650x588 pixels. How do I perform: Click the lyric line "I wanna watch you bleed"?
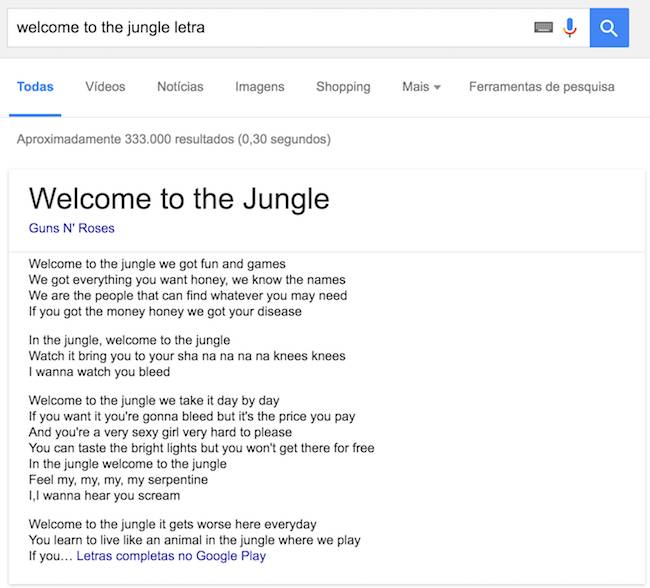(x=99, y=372)
